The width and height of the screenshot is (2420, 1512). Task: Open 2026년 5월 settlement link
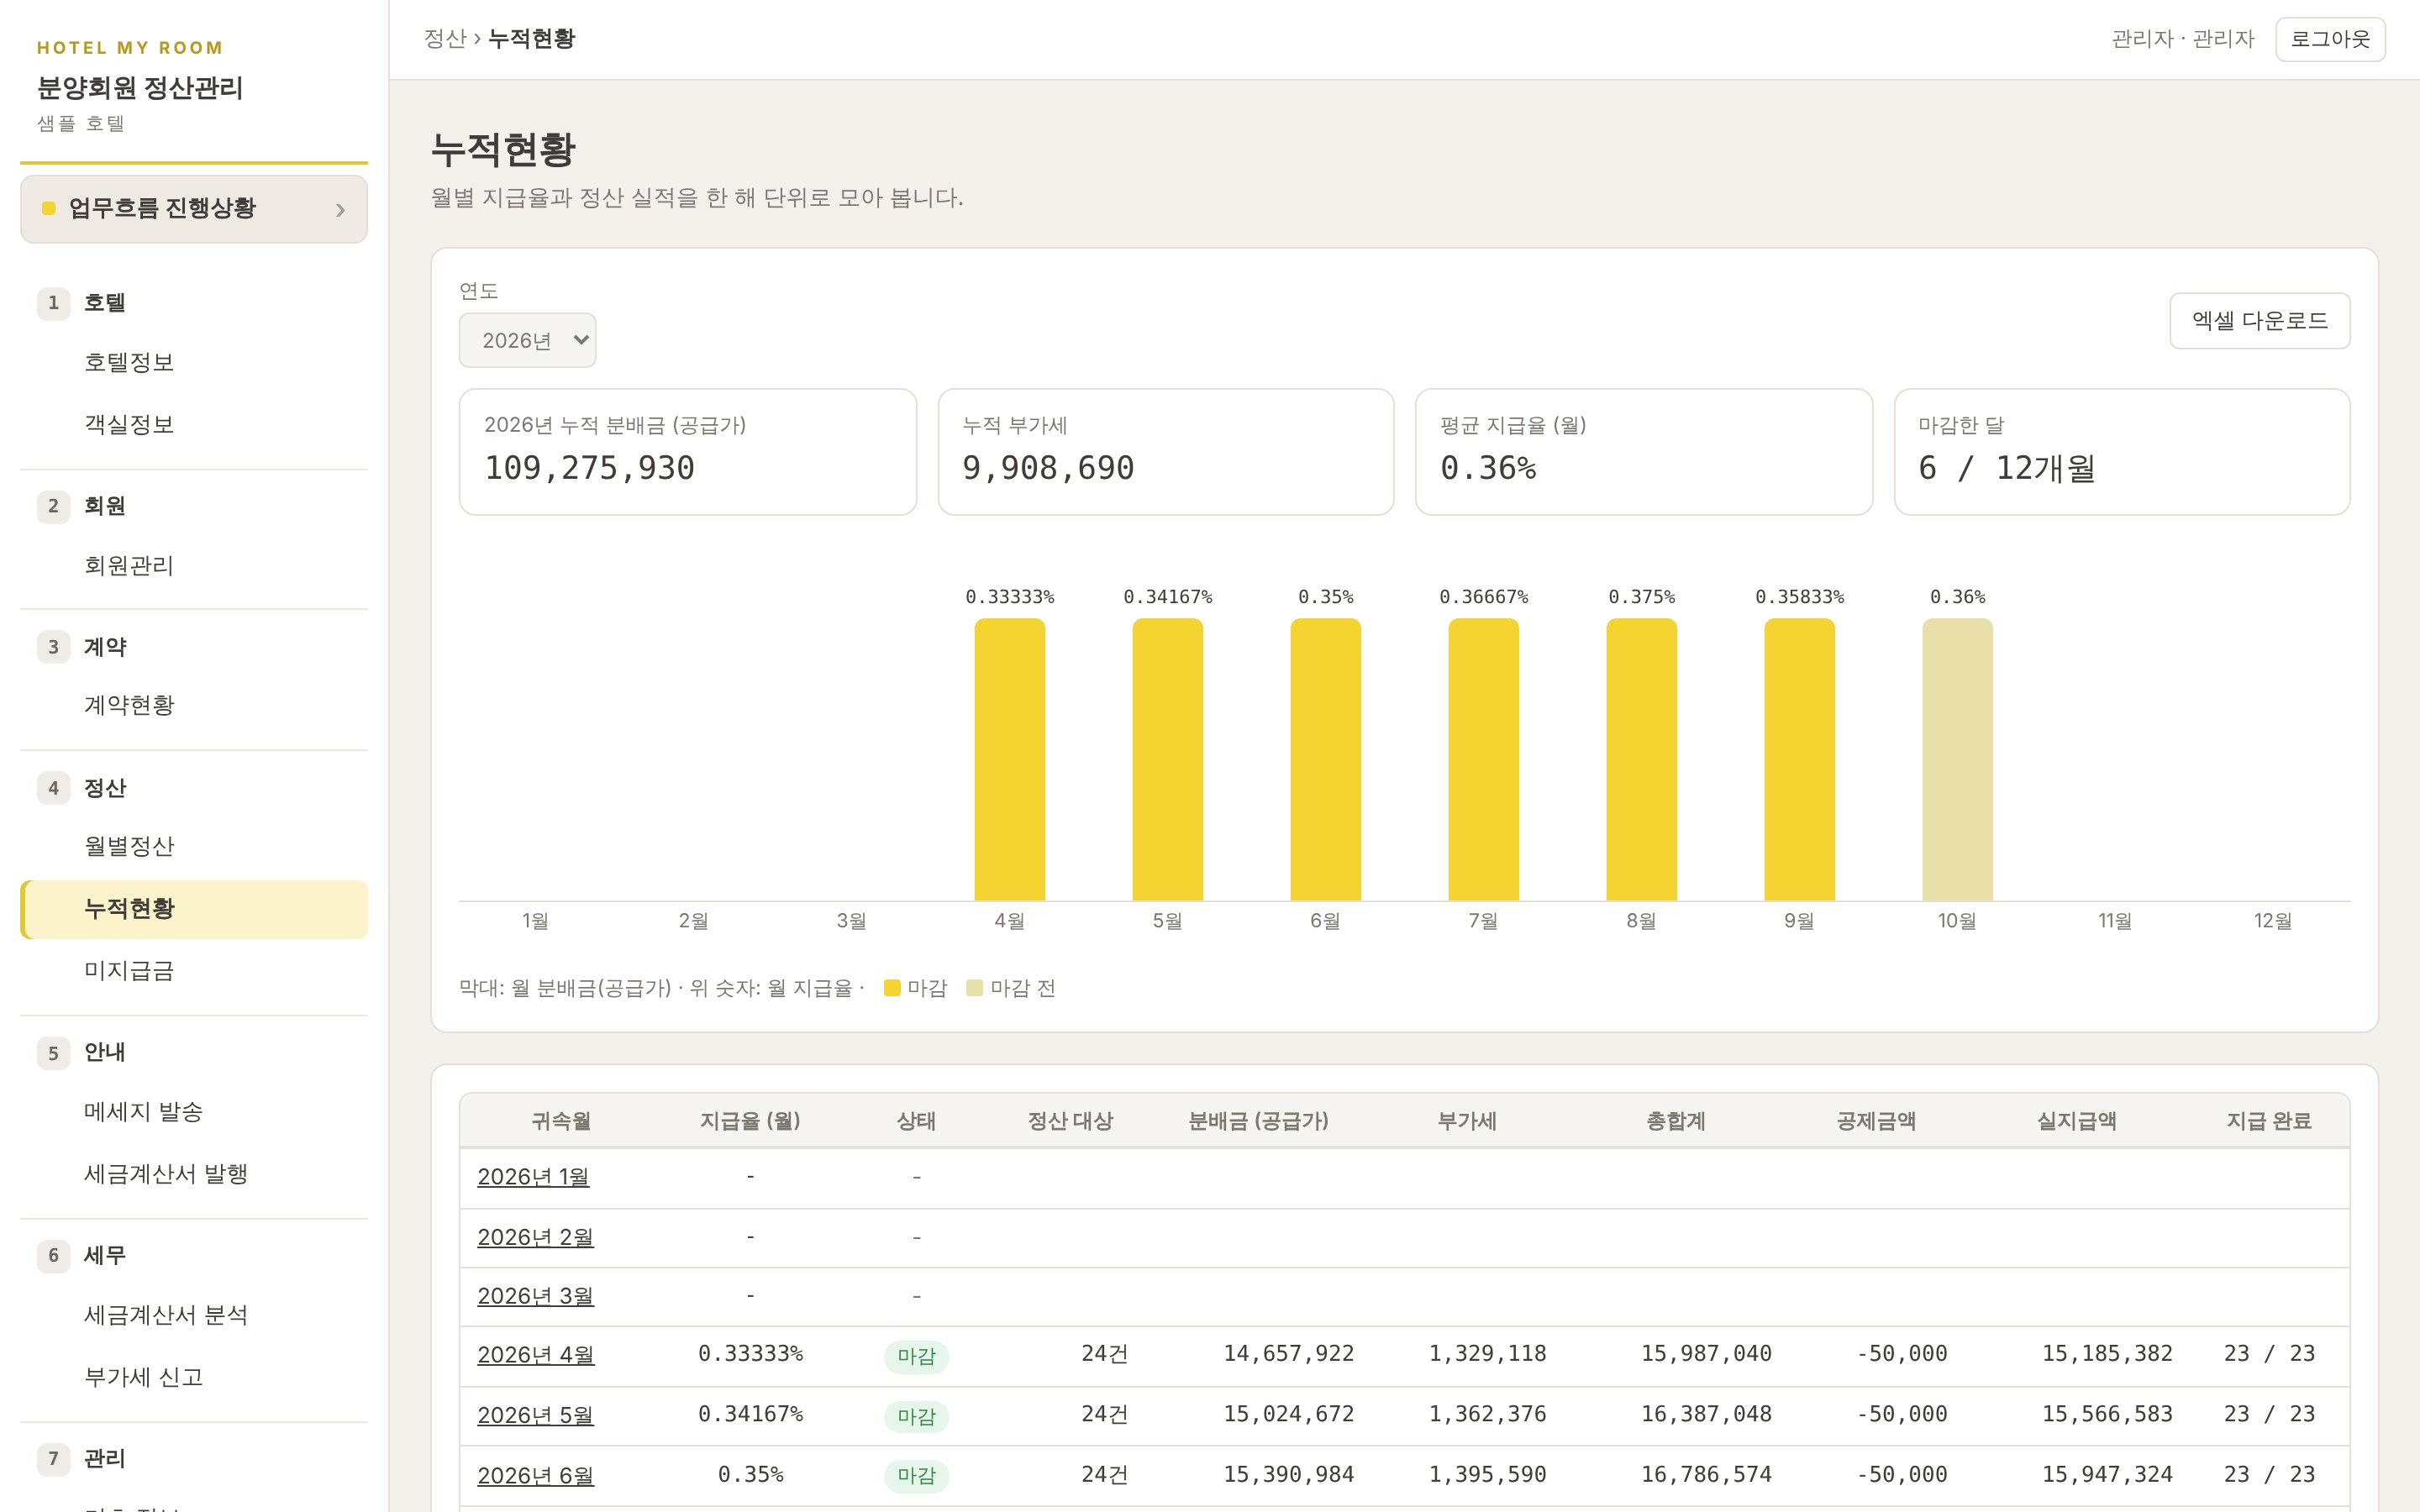click(x=535, y=1416)
